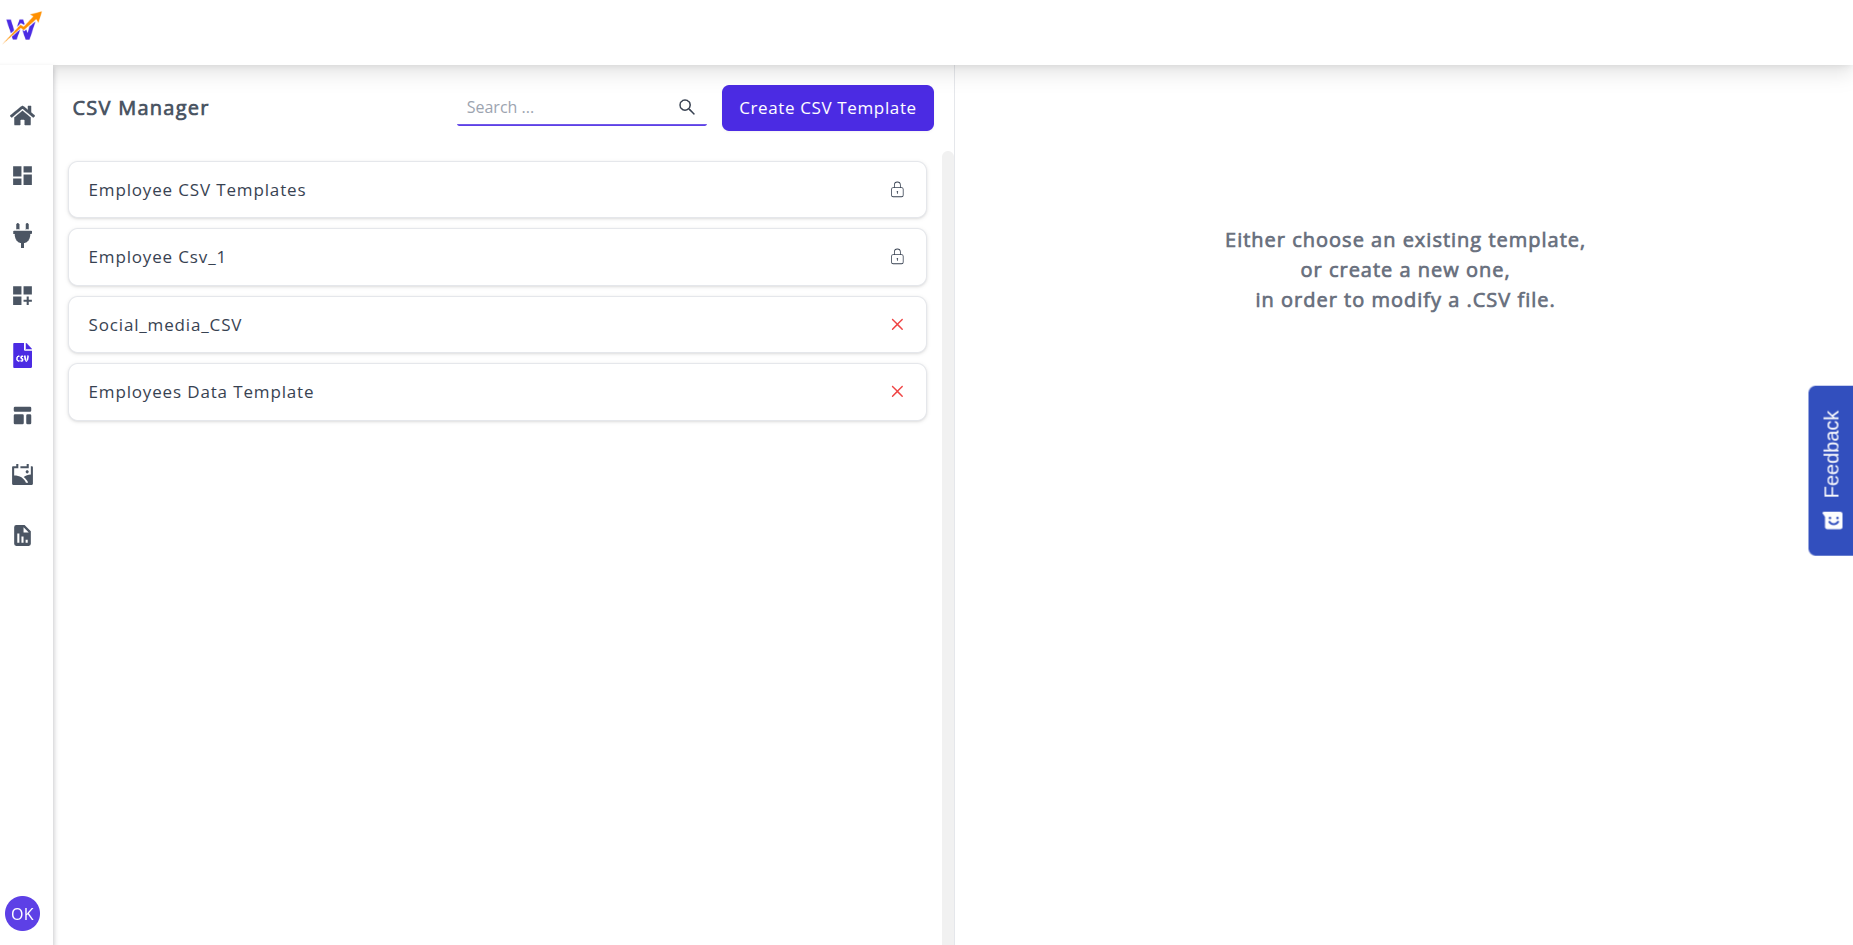Open the Social_media_CSV template
1853x945 pixels.
click(x=165, y=325)
